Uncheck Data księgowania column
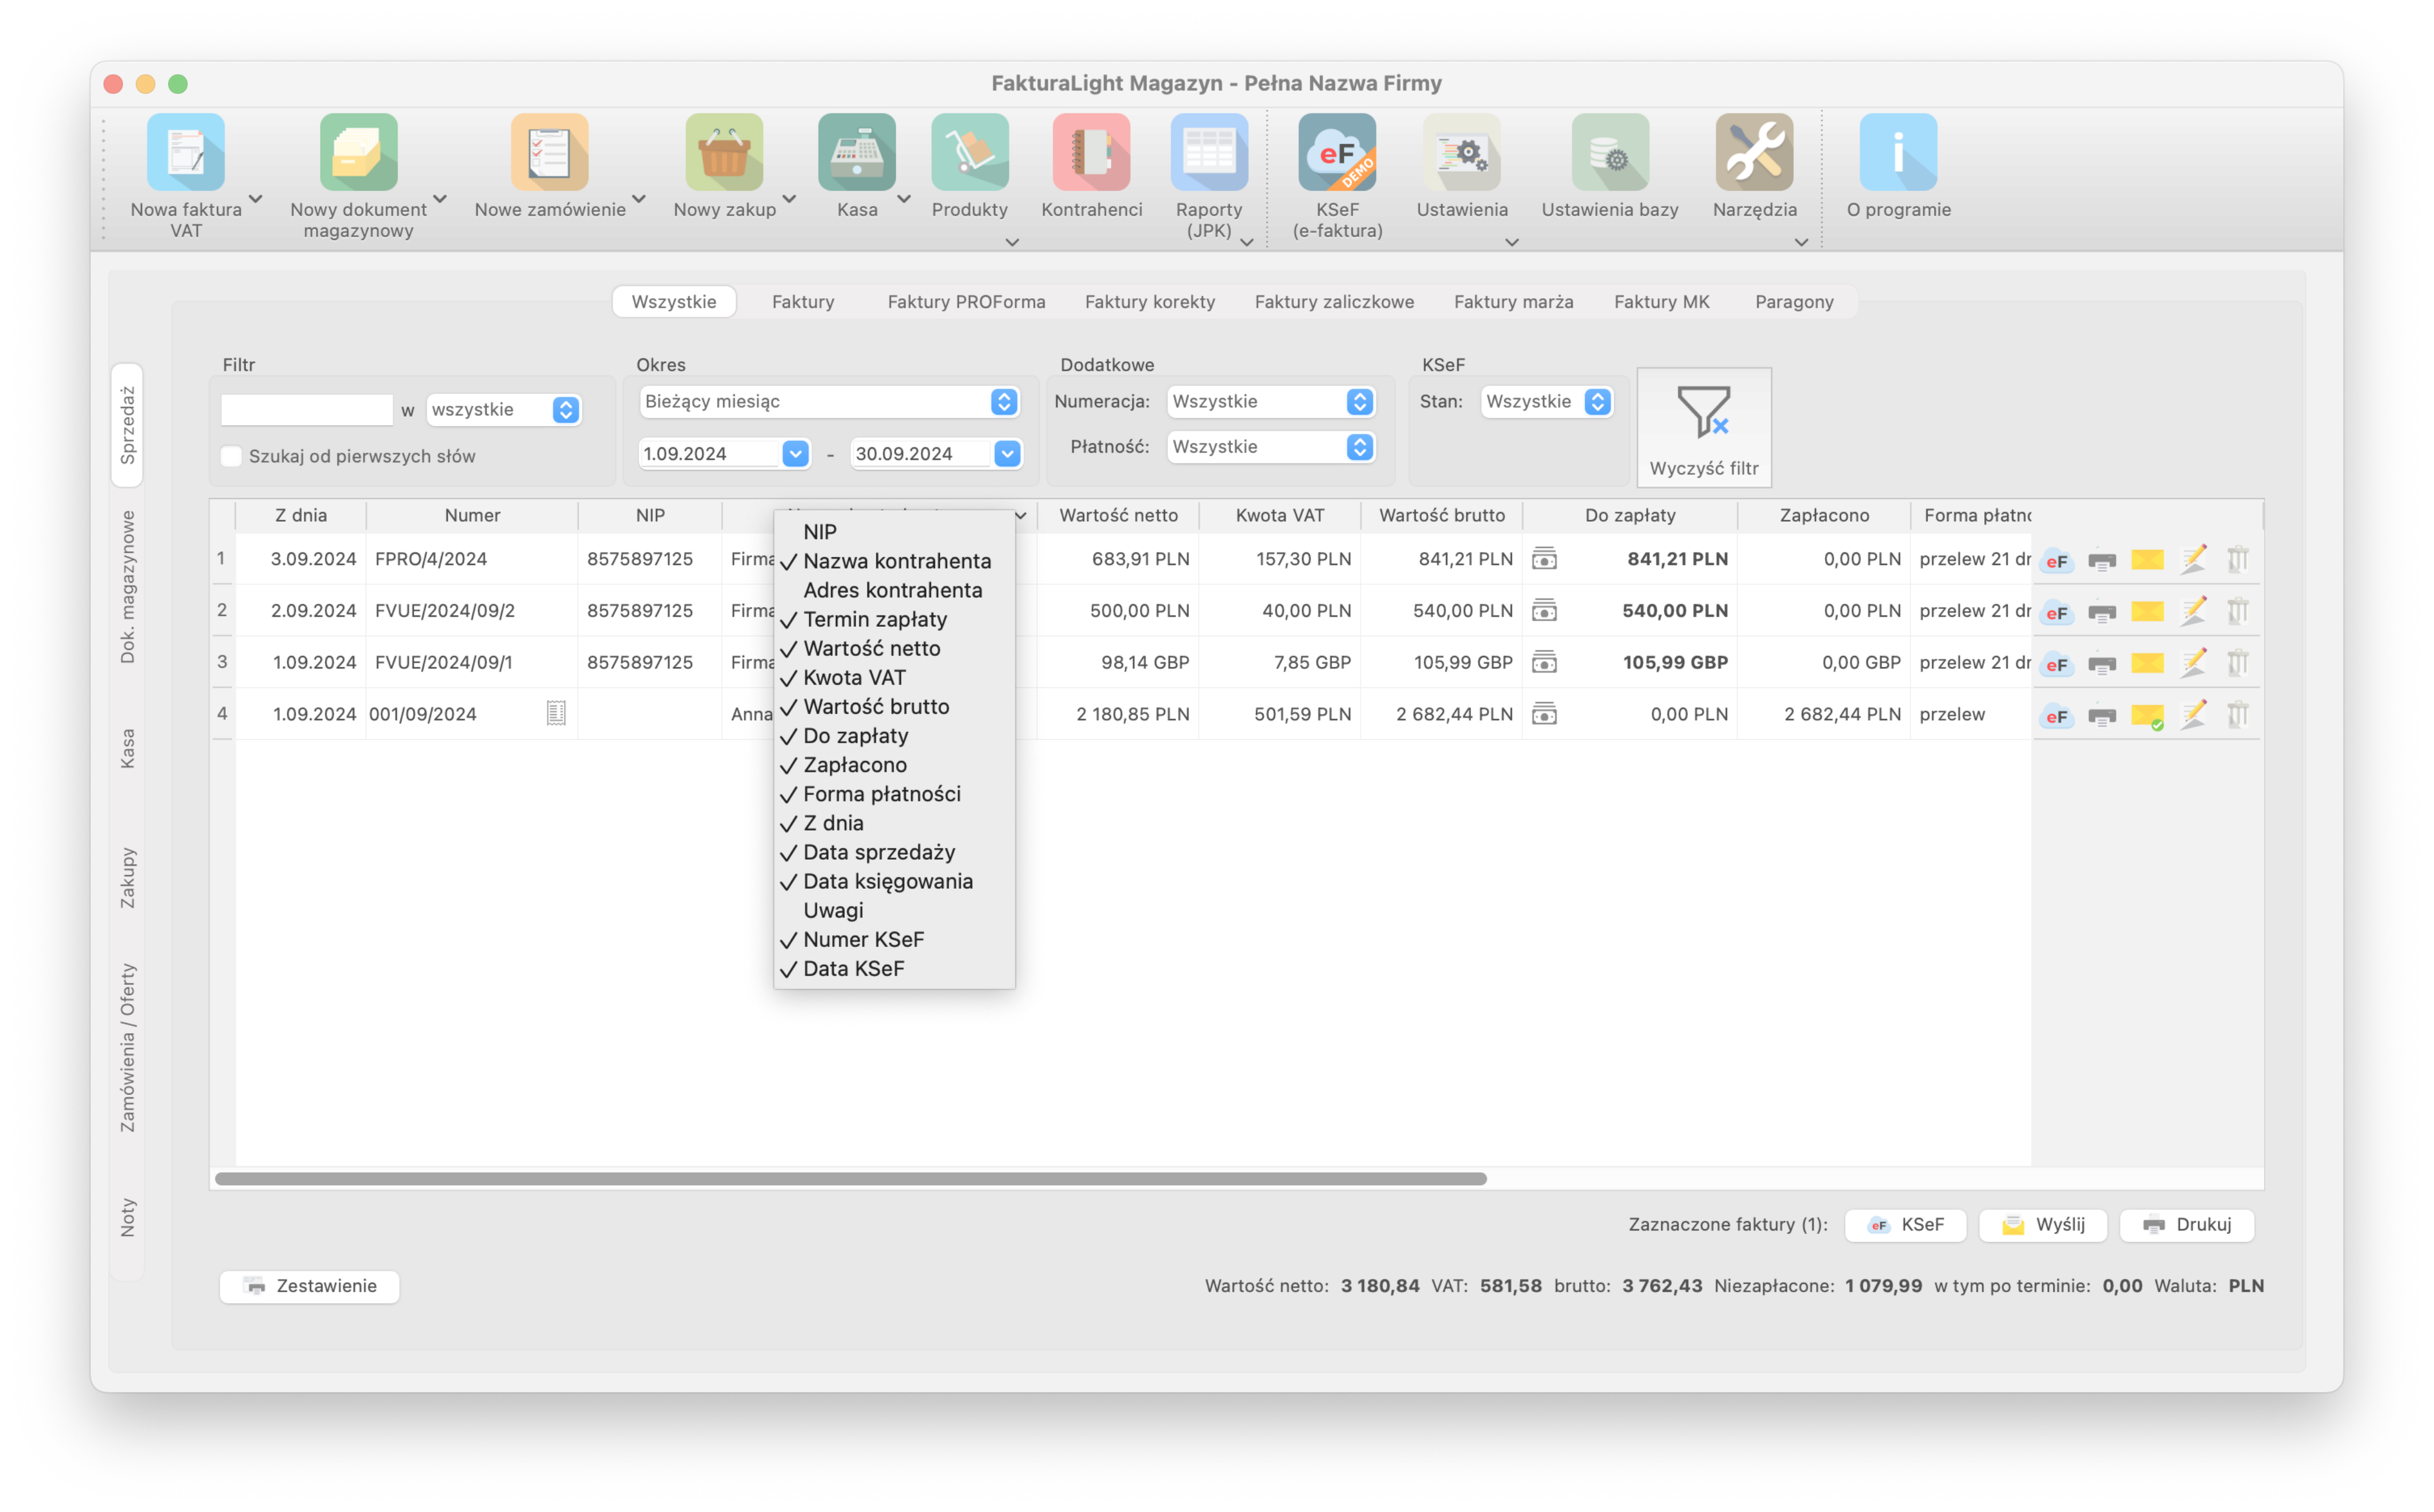2434x1512 pixels. point(894,881)
